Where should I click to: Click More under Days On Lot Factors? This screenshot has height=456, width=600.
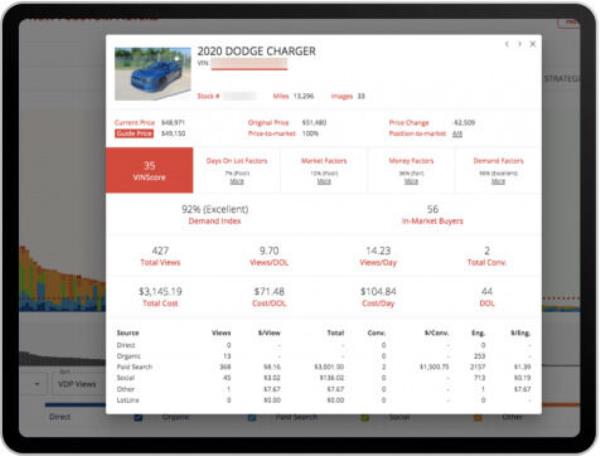click(236, 181)
